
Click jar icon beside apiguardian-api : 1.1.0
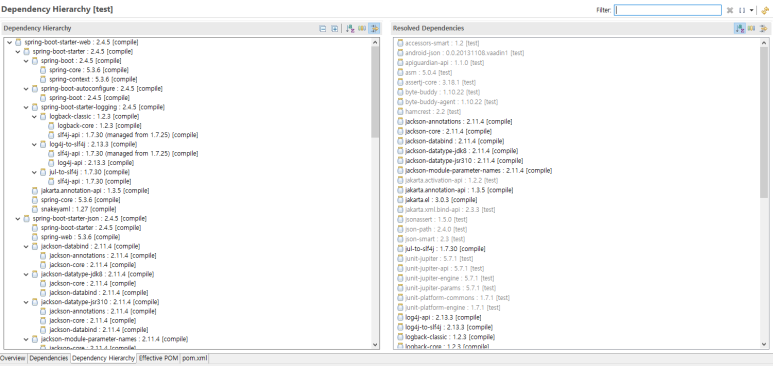(400, 63)
